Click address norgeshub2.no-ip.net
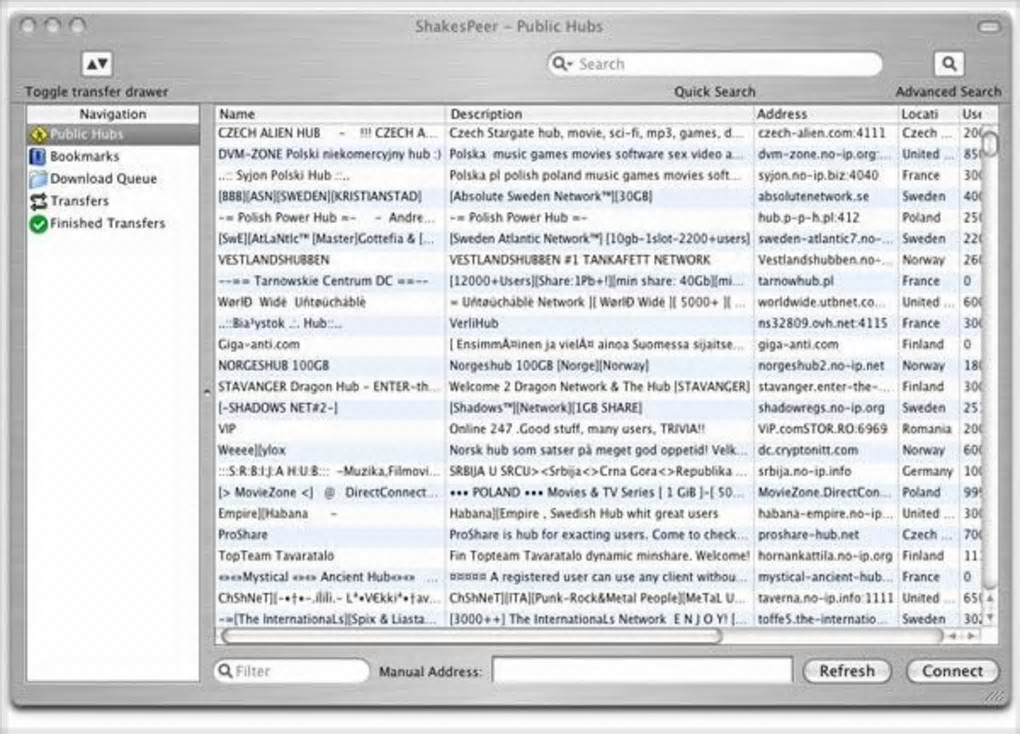 (821, 366)
